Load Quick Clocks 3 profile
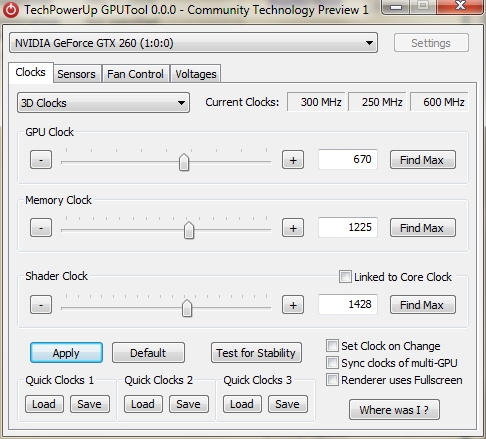This screenshot has height=439, width=486. click(242, 404)
